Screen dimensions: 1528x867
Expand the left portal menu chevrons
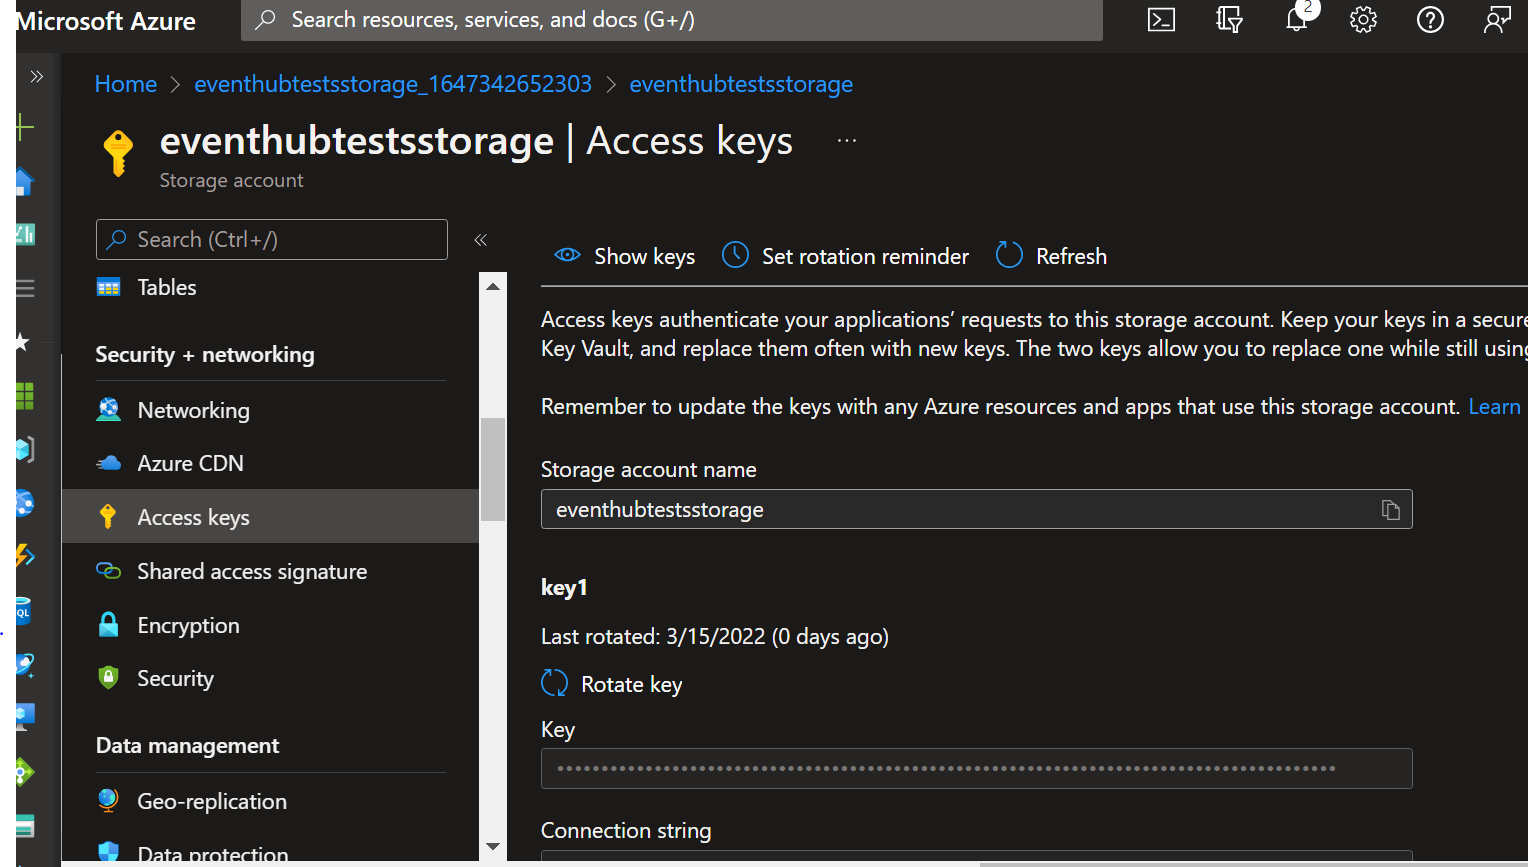tap(37, 77)
